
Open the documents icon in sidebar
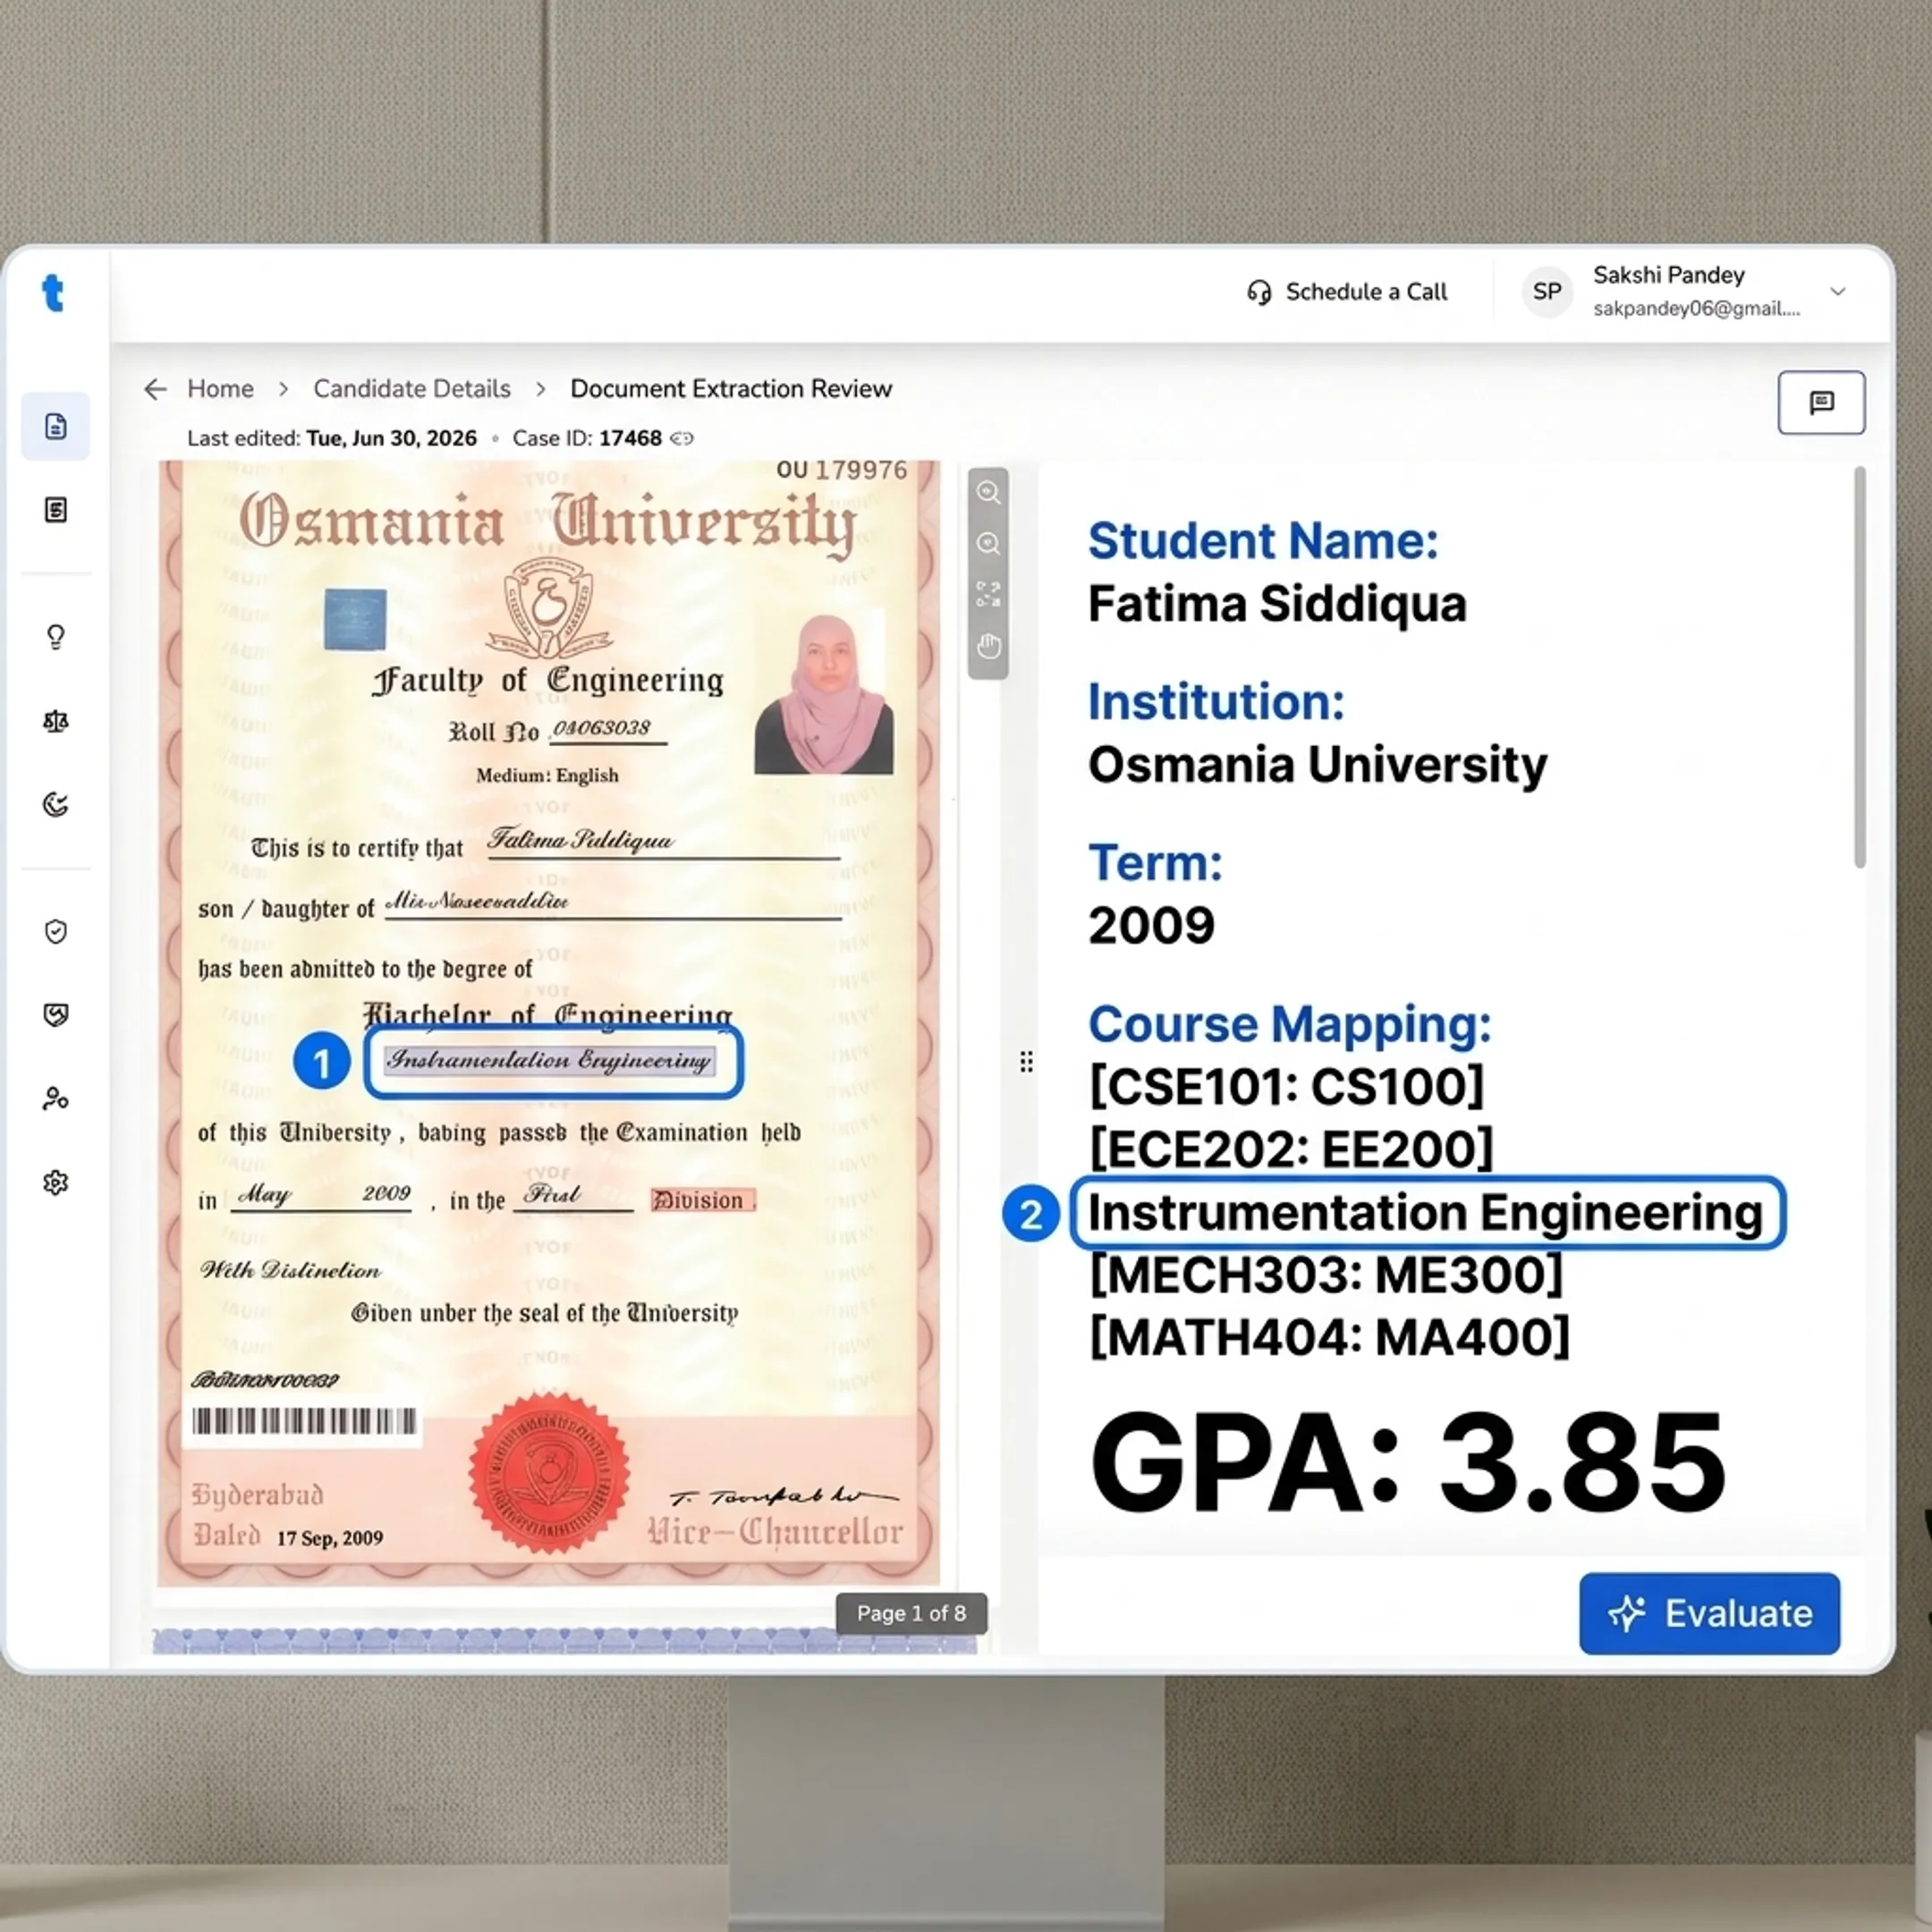pyautogui.click(x=56, y=426)
